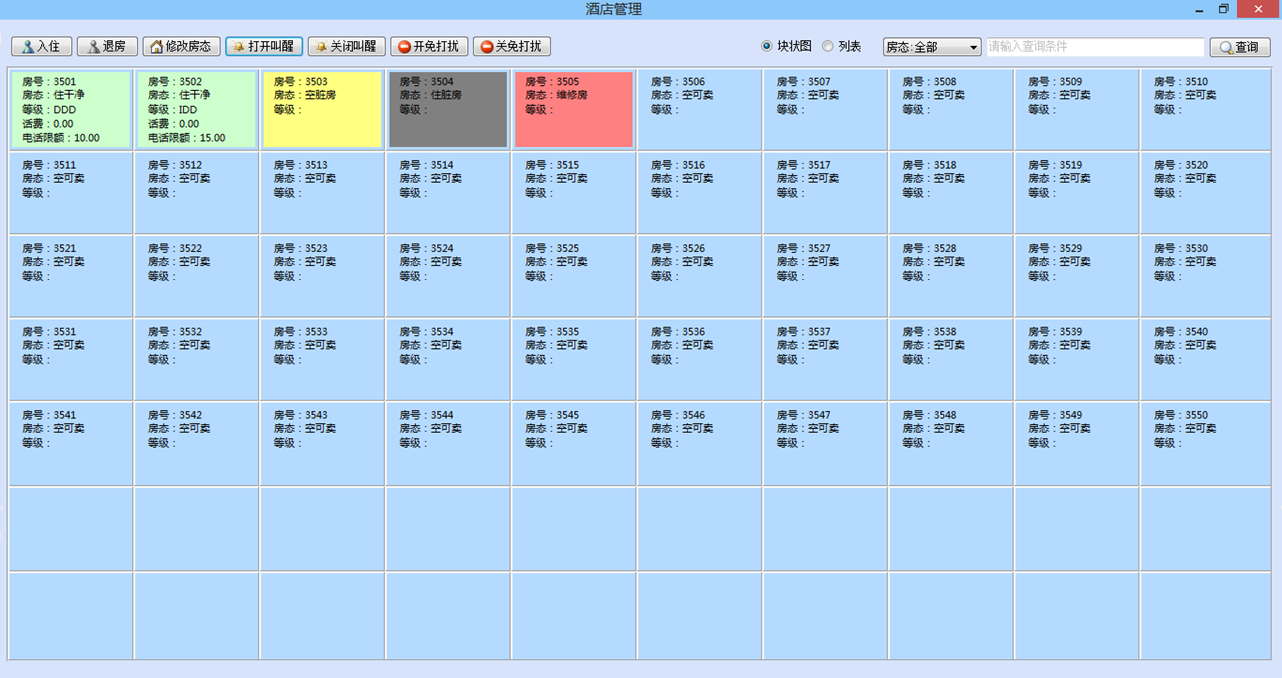Click room 3525 in the grid

[x=574, y=276]
